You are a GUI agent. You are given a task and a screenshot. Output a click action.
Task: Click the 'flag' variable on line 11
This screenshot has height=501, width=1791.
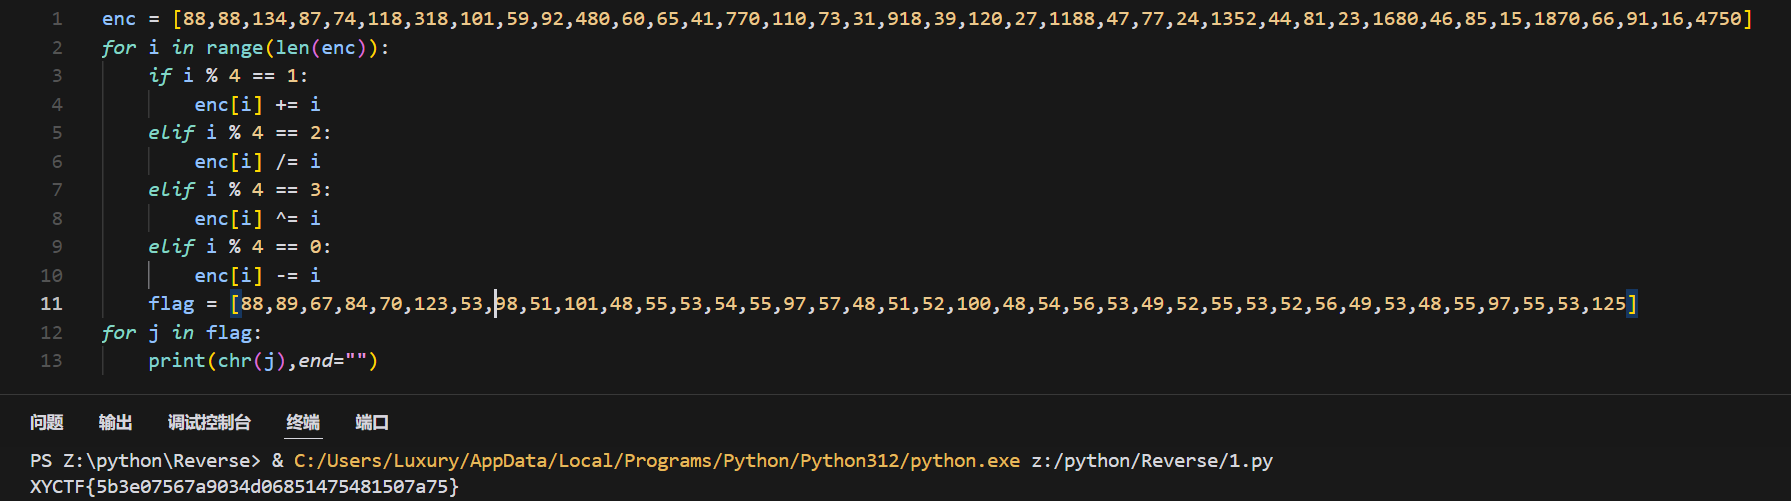171,304
